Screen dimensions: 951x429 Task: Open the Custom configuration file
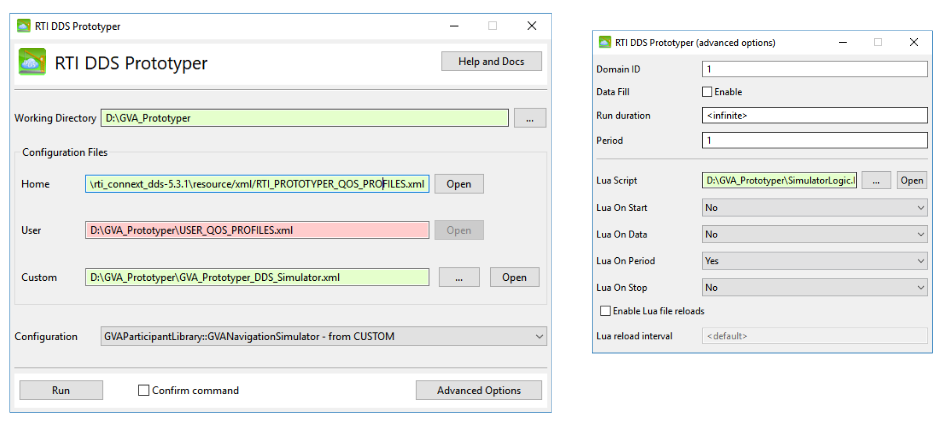(x=514, y=277)
